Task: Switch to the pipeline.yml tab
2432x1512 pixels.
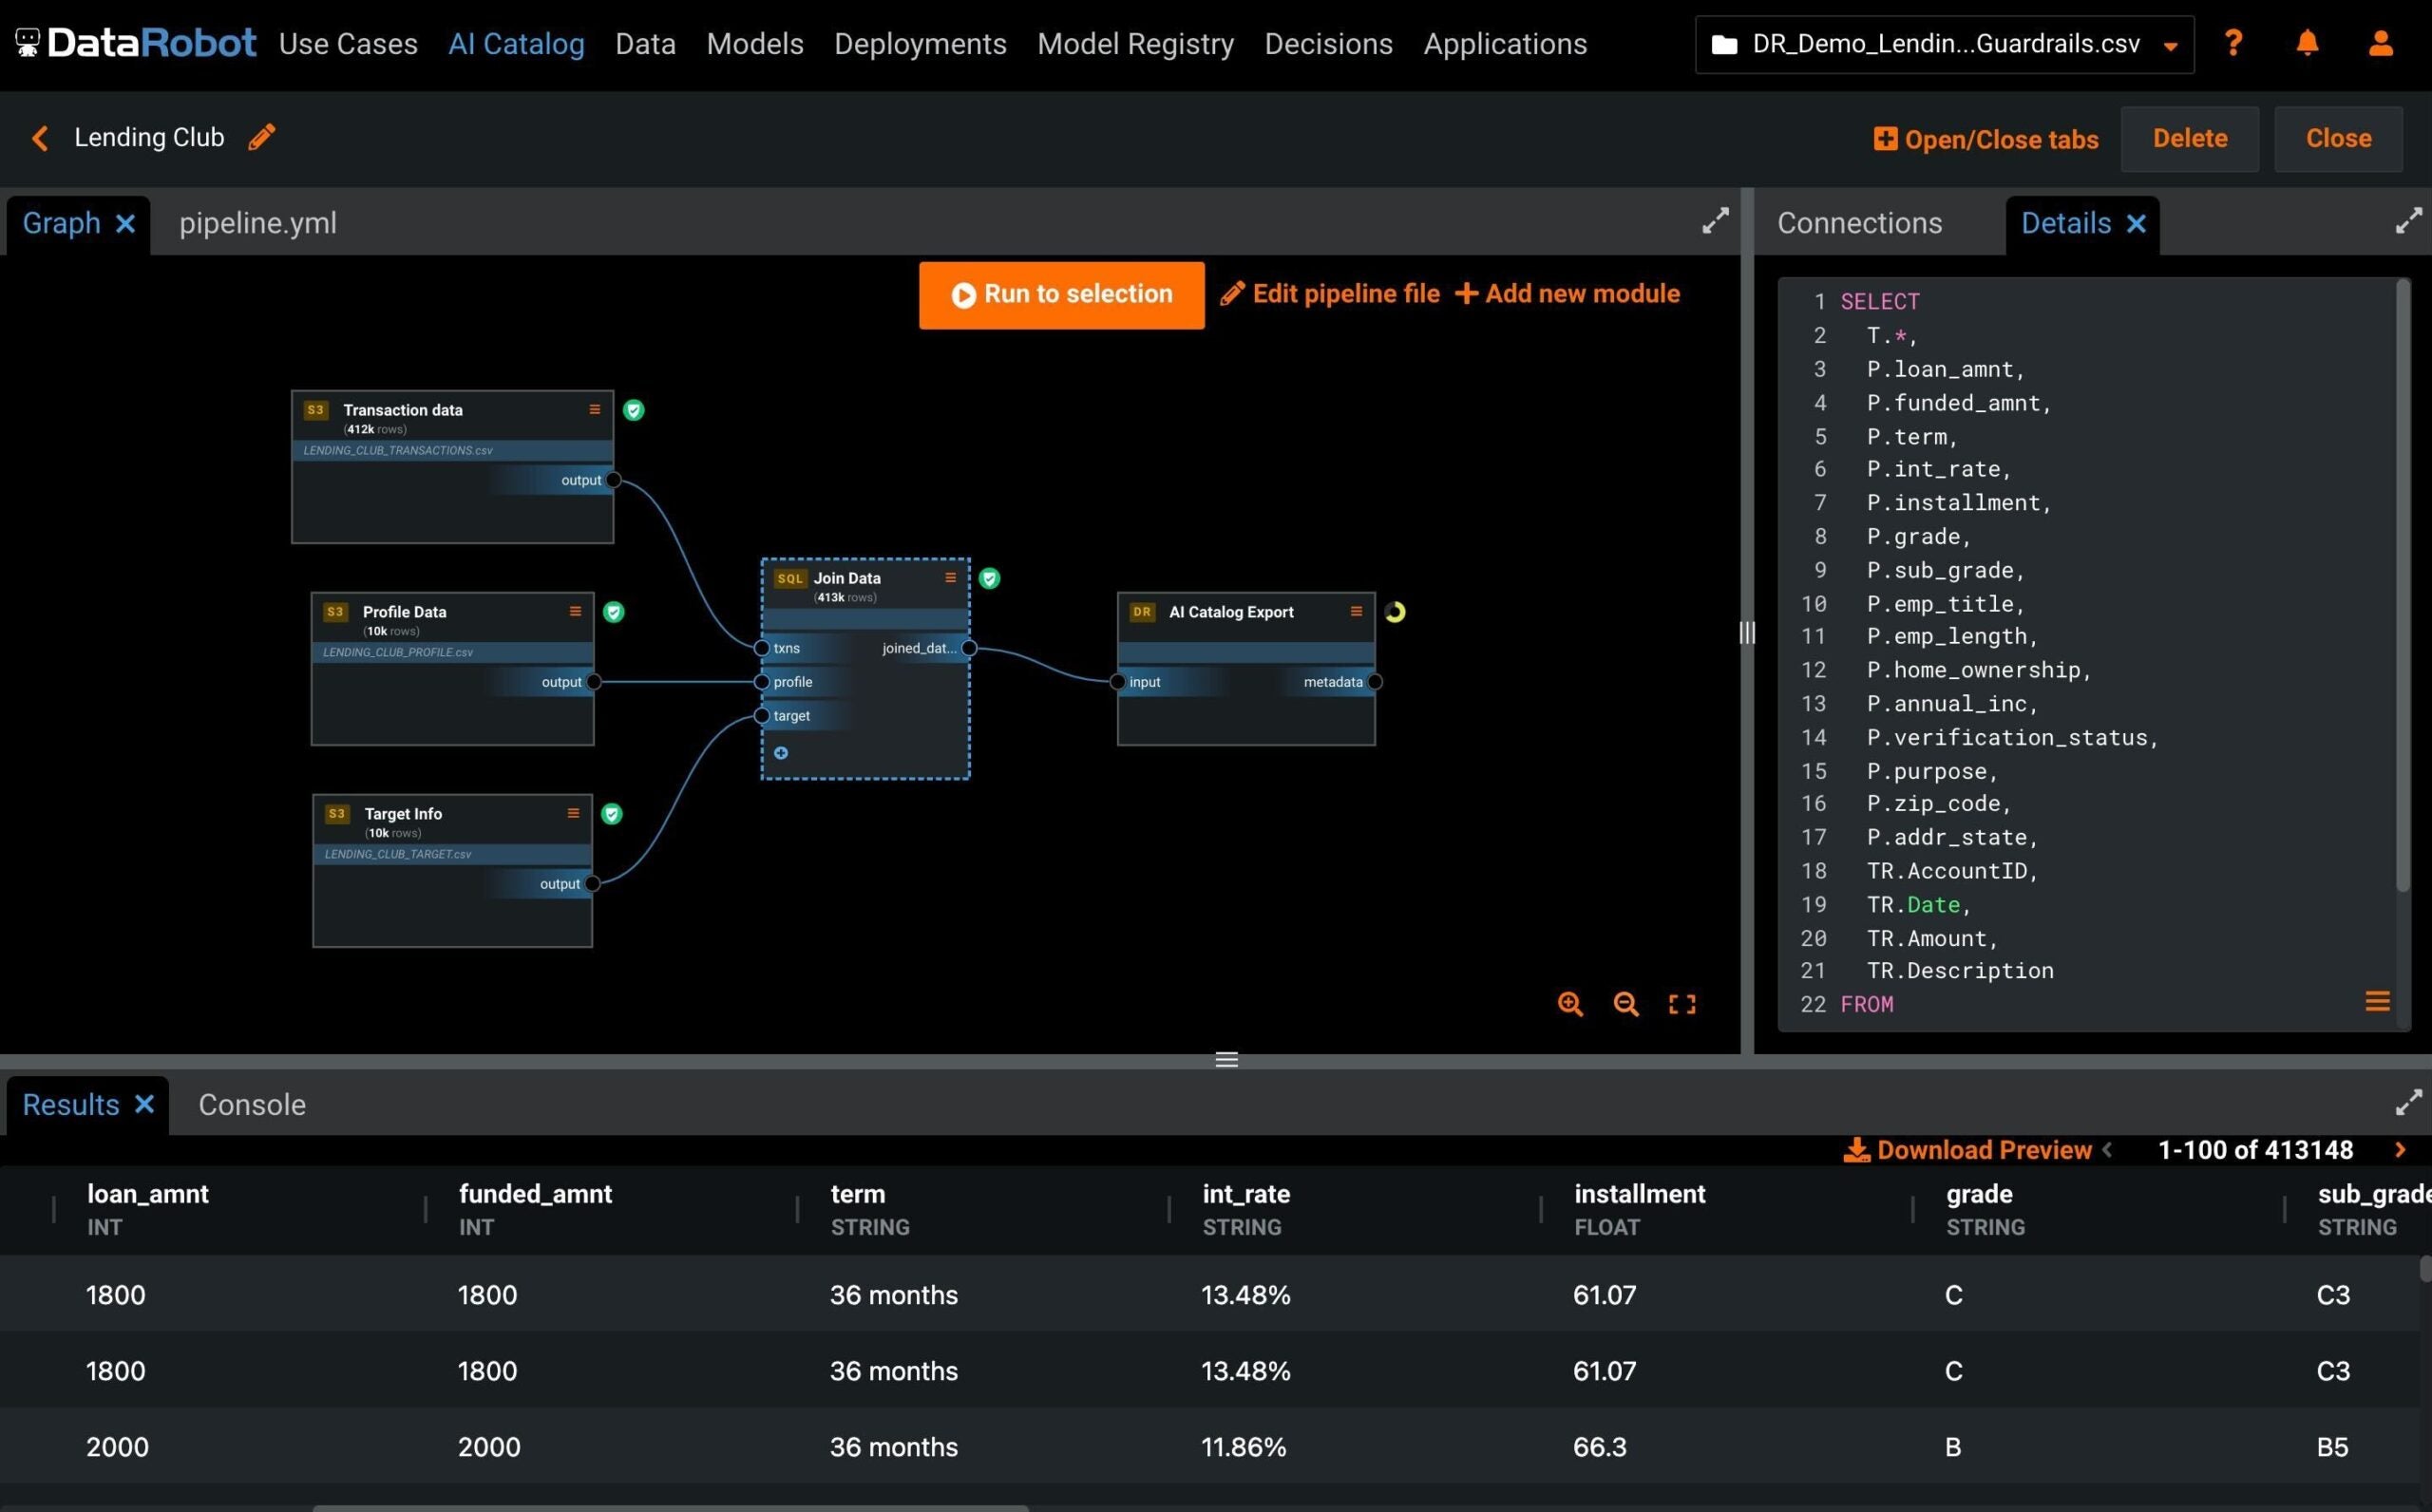Action: [258, 223]
